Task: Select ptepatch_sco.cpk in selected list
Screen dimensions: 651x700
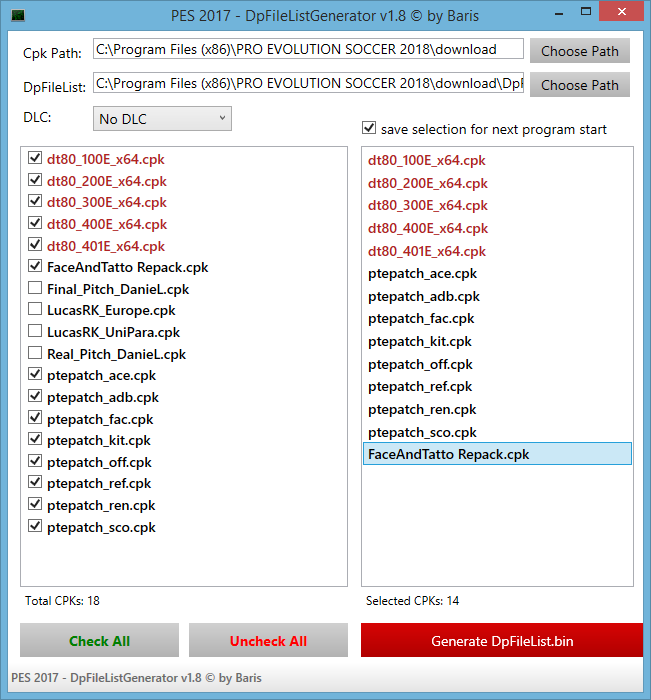Action: [497, 432]
